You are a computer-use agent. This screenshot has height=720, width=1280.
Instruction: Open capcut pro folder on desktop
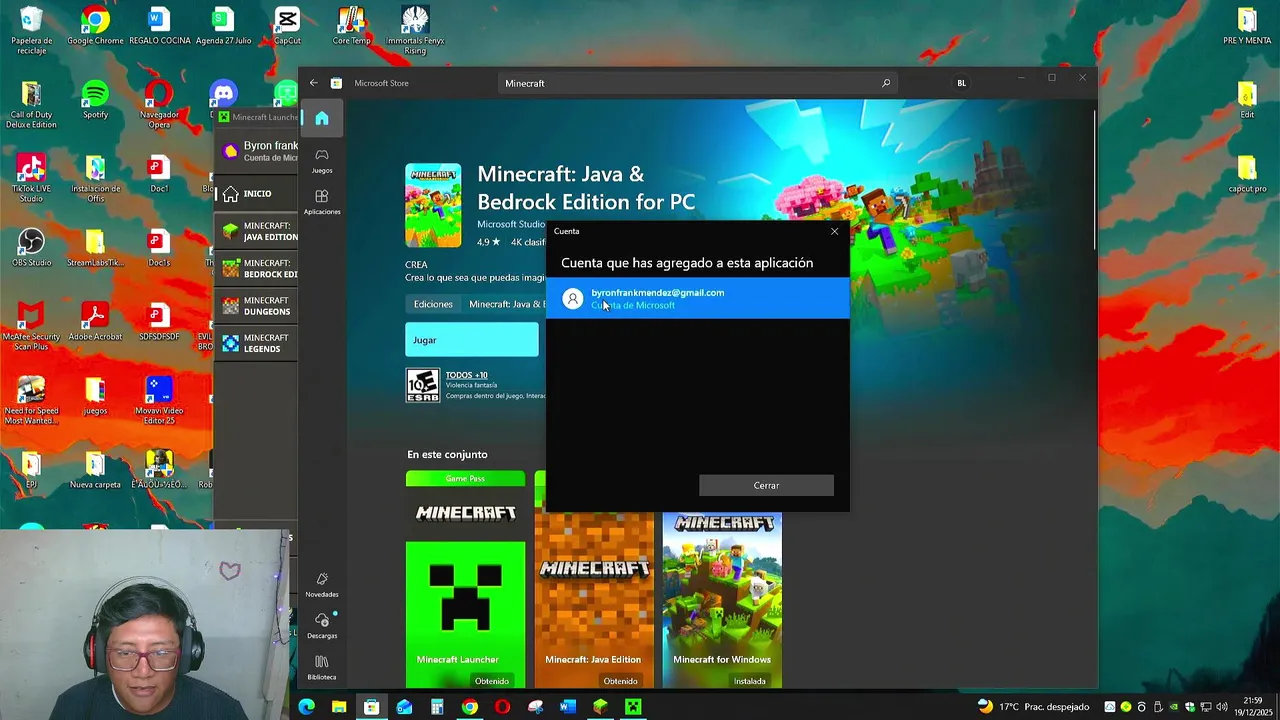1247,175
